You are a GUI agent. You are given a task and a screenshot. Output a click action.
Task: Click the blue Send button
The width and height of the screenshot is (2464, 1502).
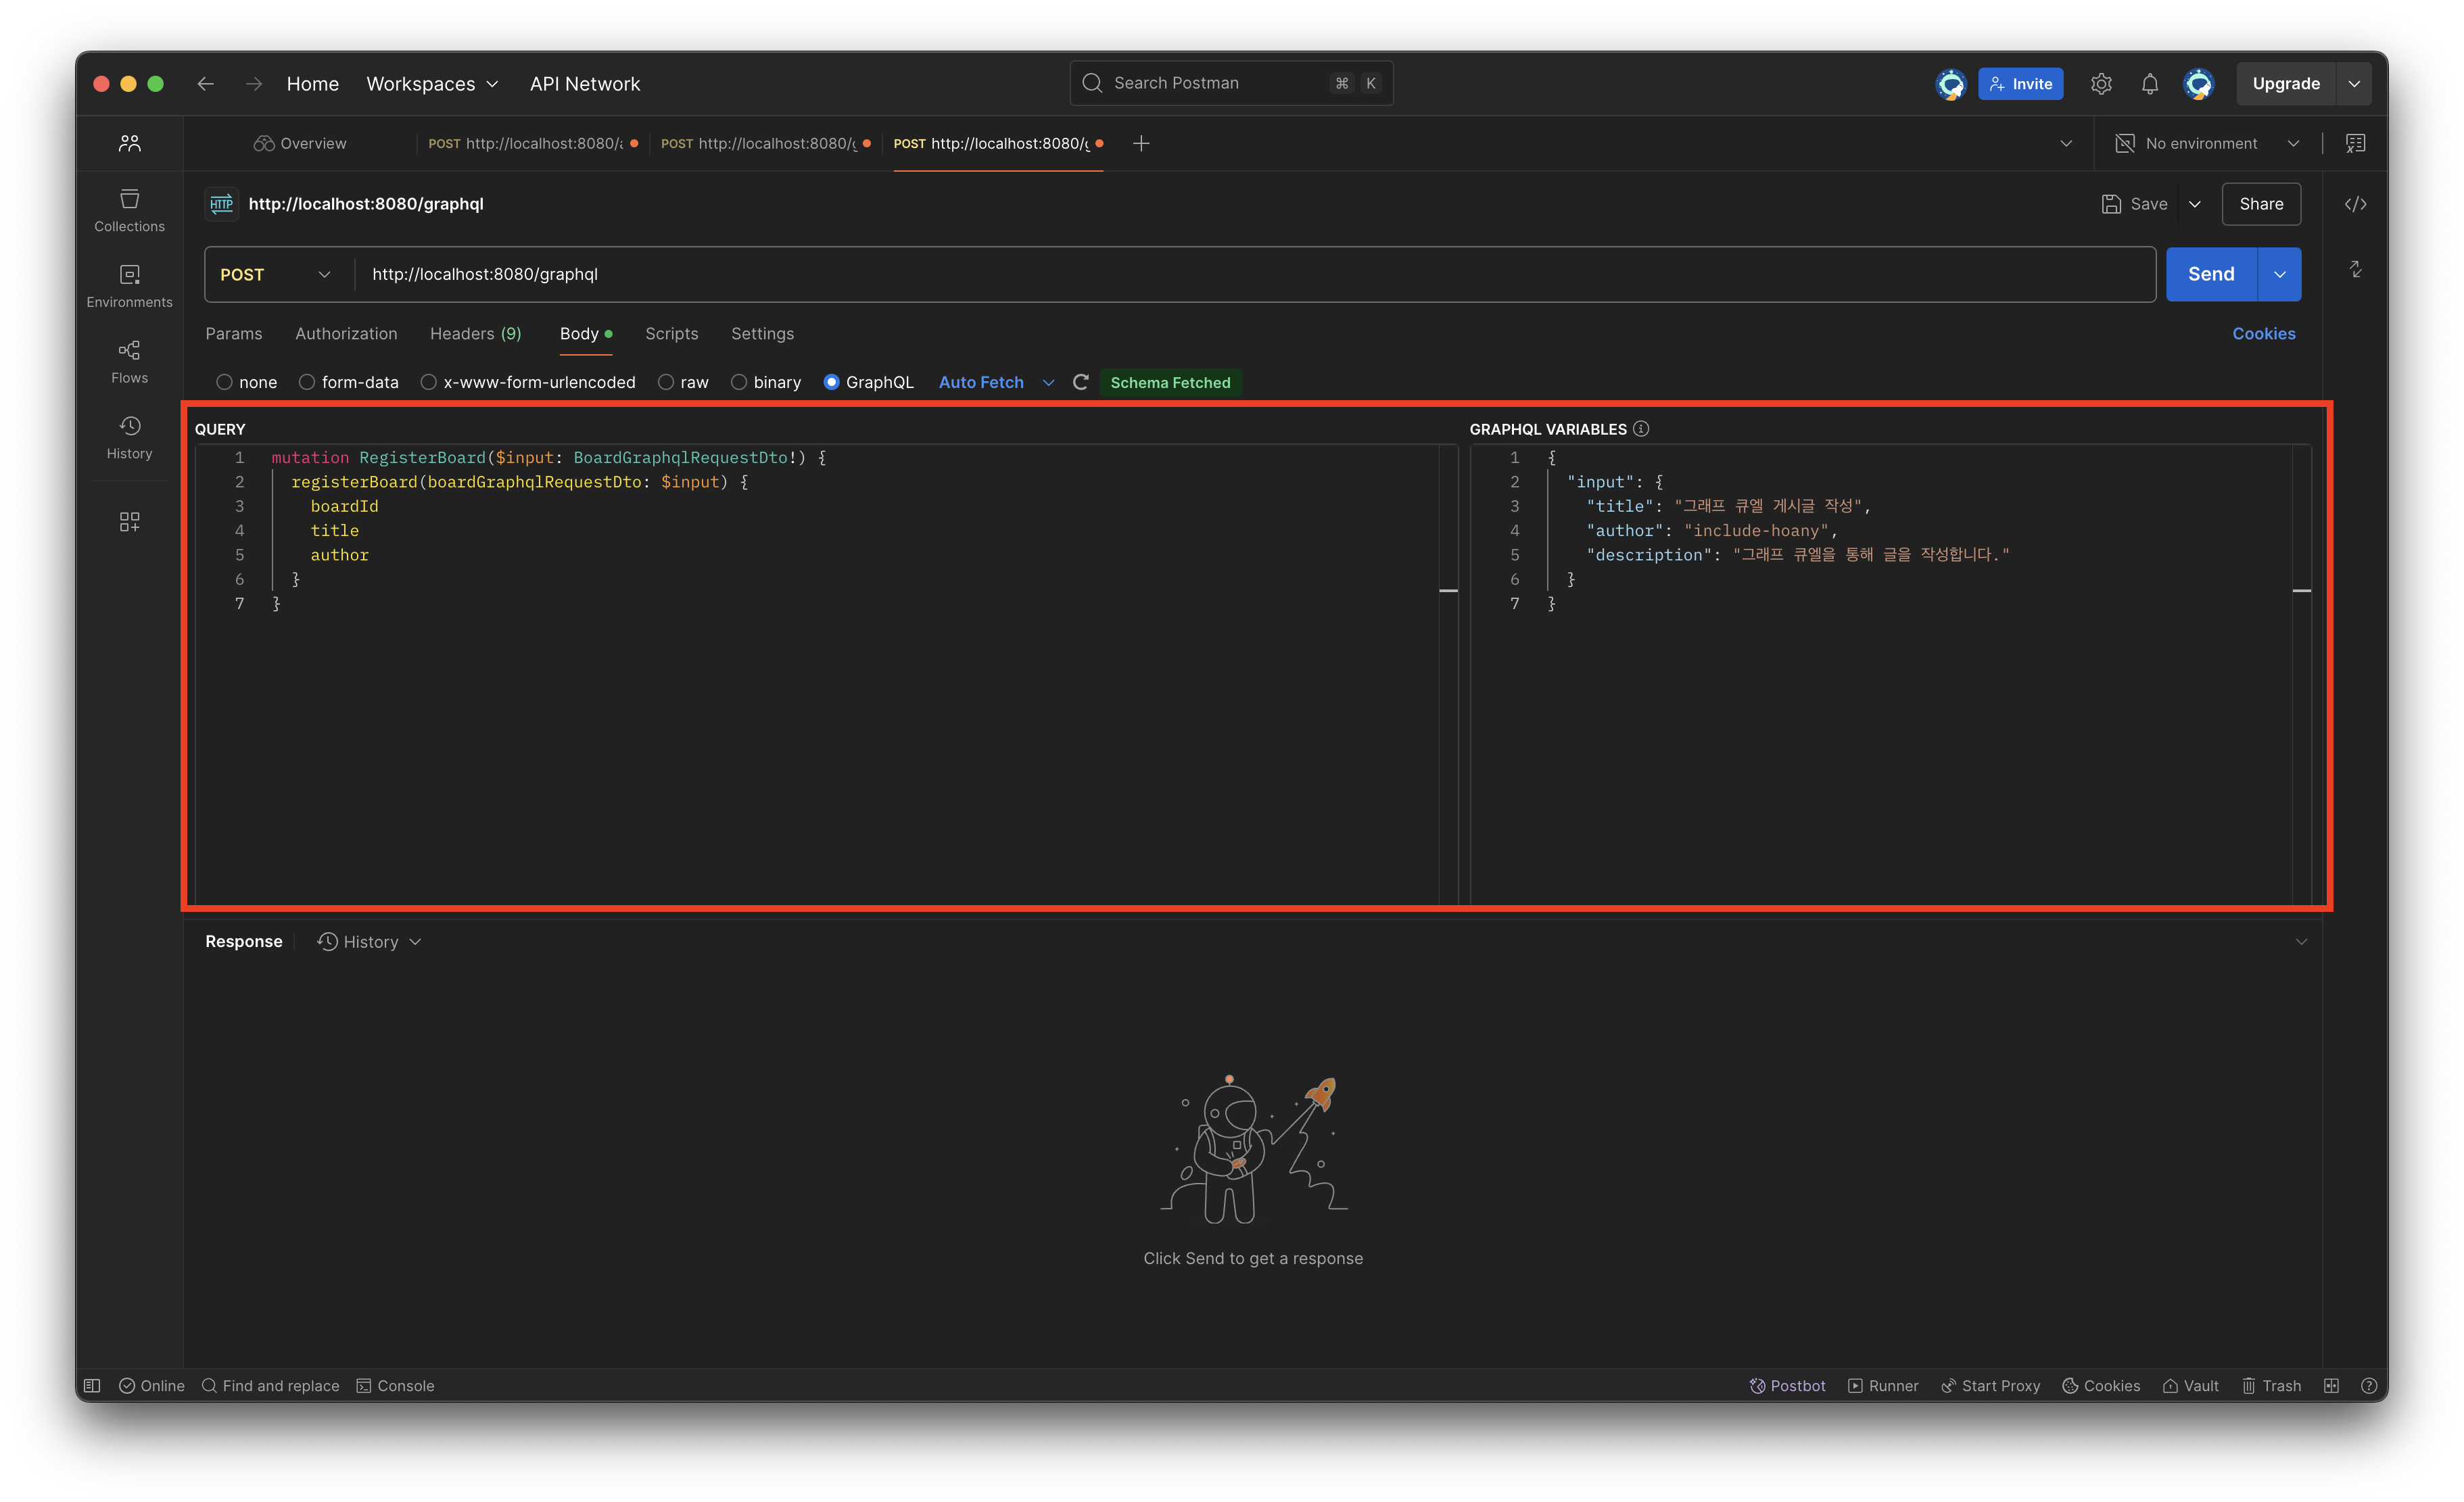2210,274
